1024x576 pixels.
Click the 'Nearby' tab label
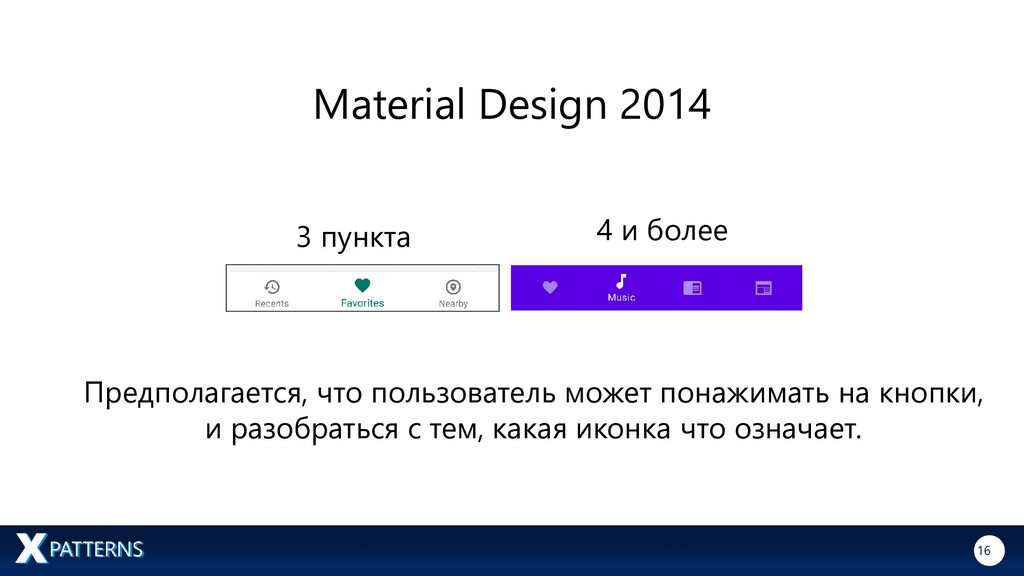coord(453,304)
